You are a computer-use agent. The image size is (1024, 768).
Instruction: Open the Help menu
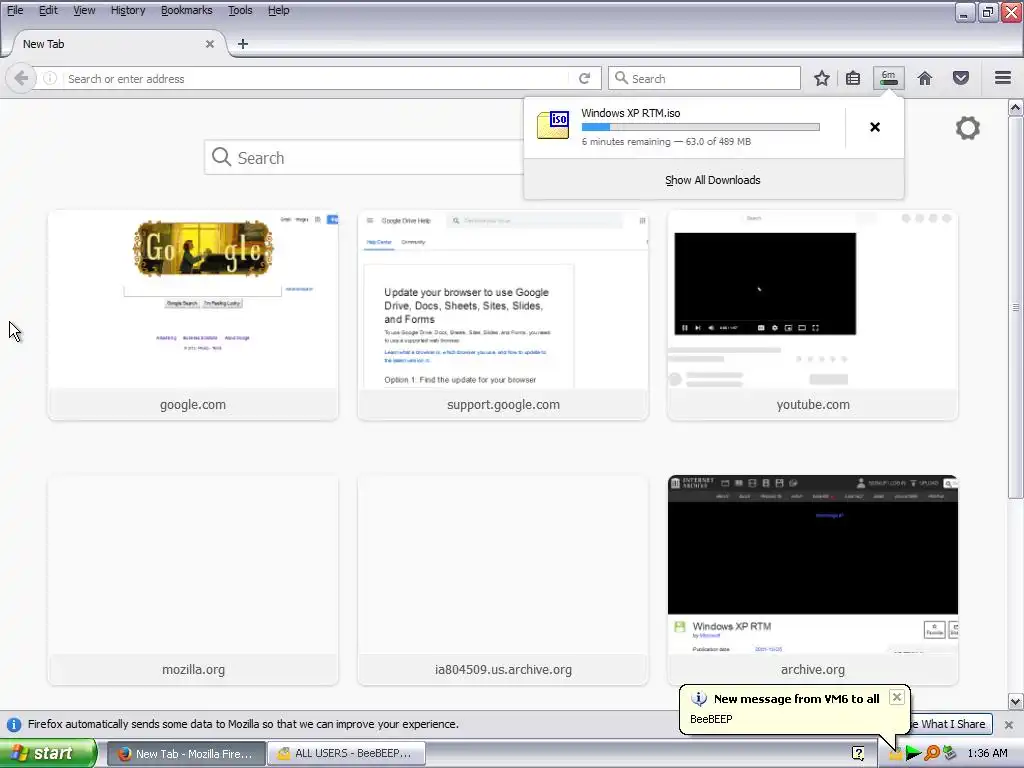279,10
